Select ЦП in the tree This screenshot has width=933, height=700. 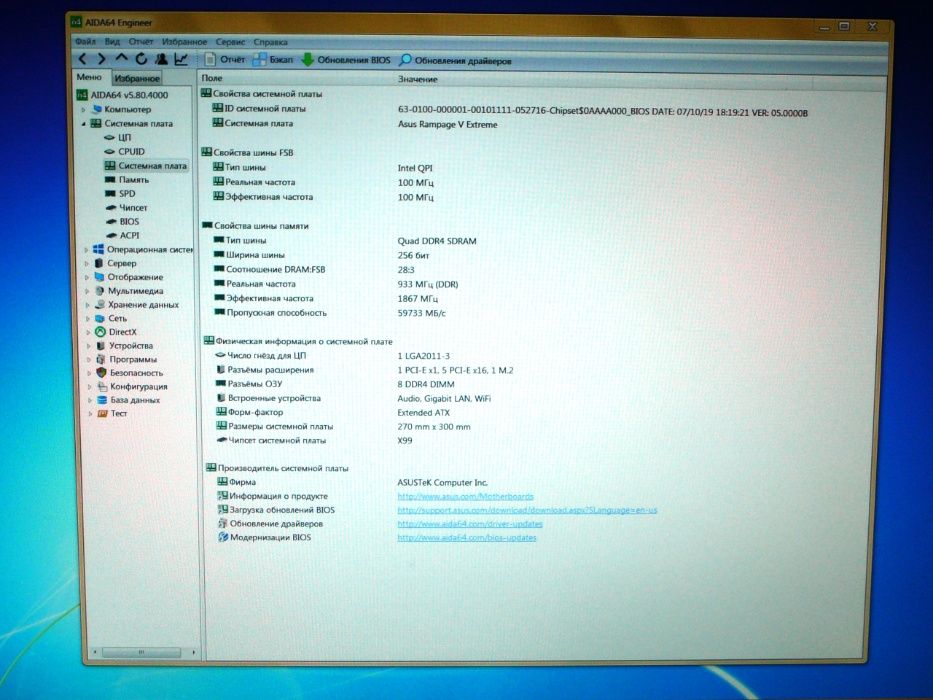pyautogui.click(x=118, y=138)
